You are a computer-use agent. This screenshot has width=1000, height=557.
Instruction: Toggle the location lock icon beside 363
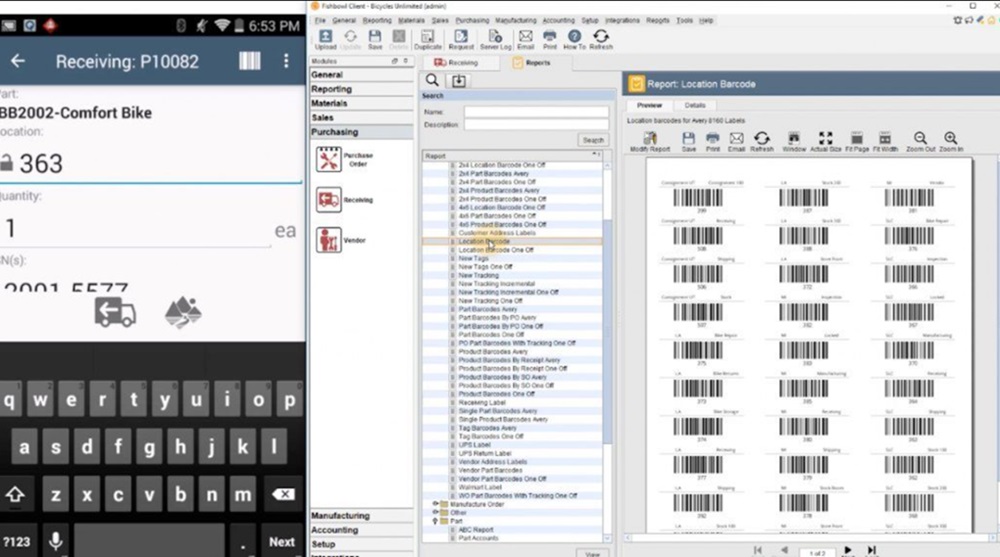(8, 163)
